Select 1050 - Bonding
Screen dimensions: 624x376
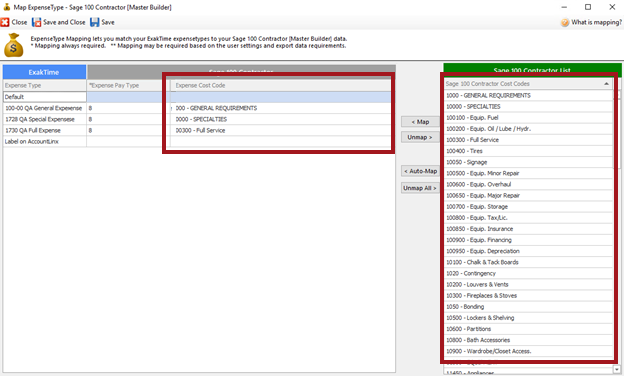tap(528, 307)
